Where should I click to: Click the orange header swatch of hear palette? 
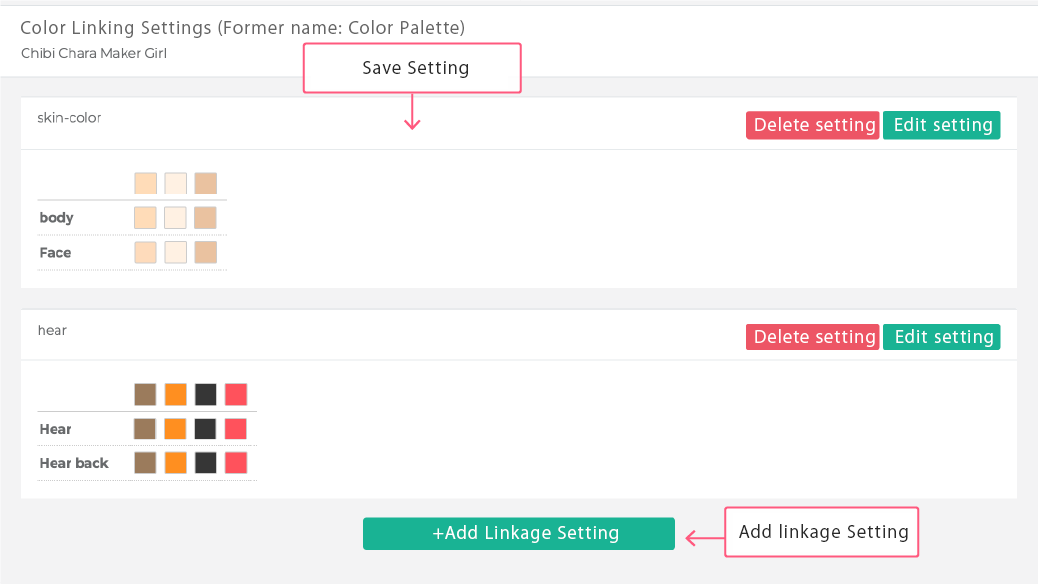tap(175, 394)
